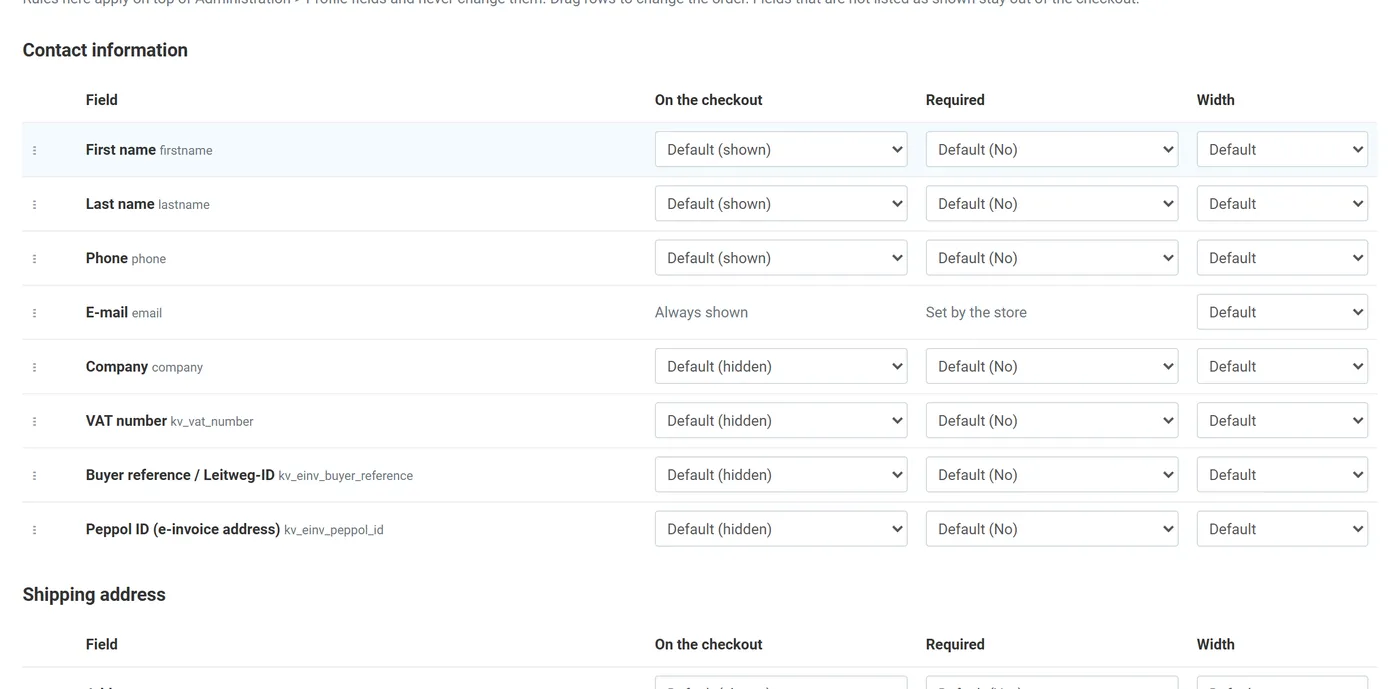Screen dimensions: 1400x689
Task: Click the drag handle of E-mail row
Action: pyautogui.click(x=34, y=313)
